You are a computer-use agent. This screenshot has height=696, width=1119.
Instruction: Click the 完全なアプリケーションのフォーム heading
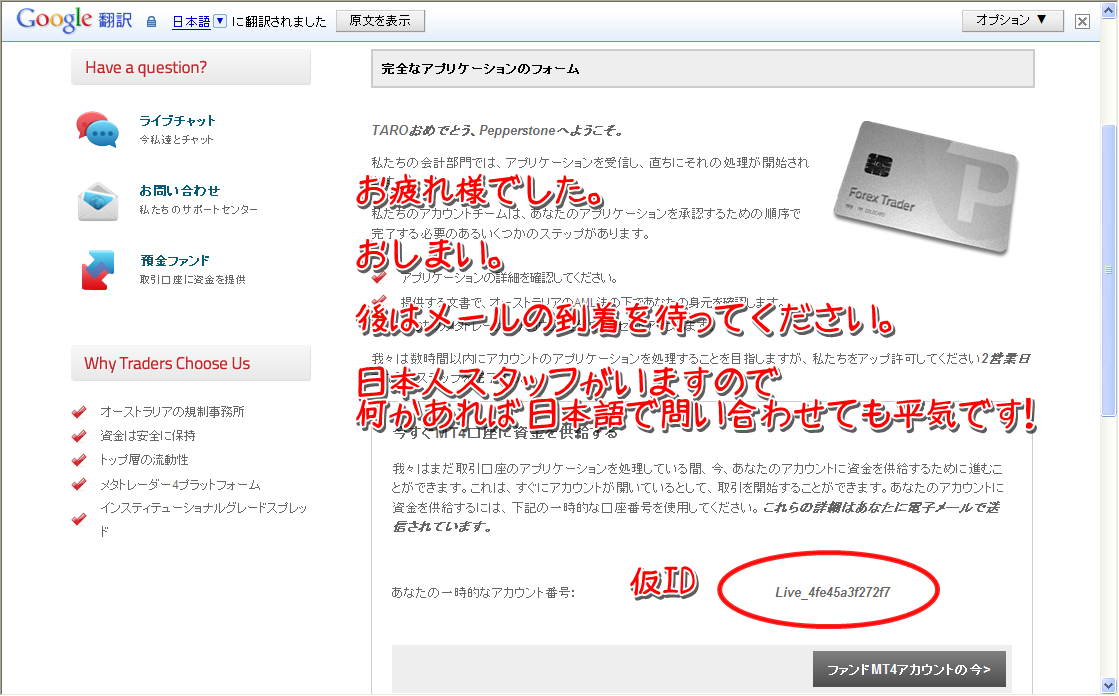480,69
